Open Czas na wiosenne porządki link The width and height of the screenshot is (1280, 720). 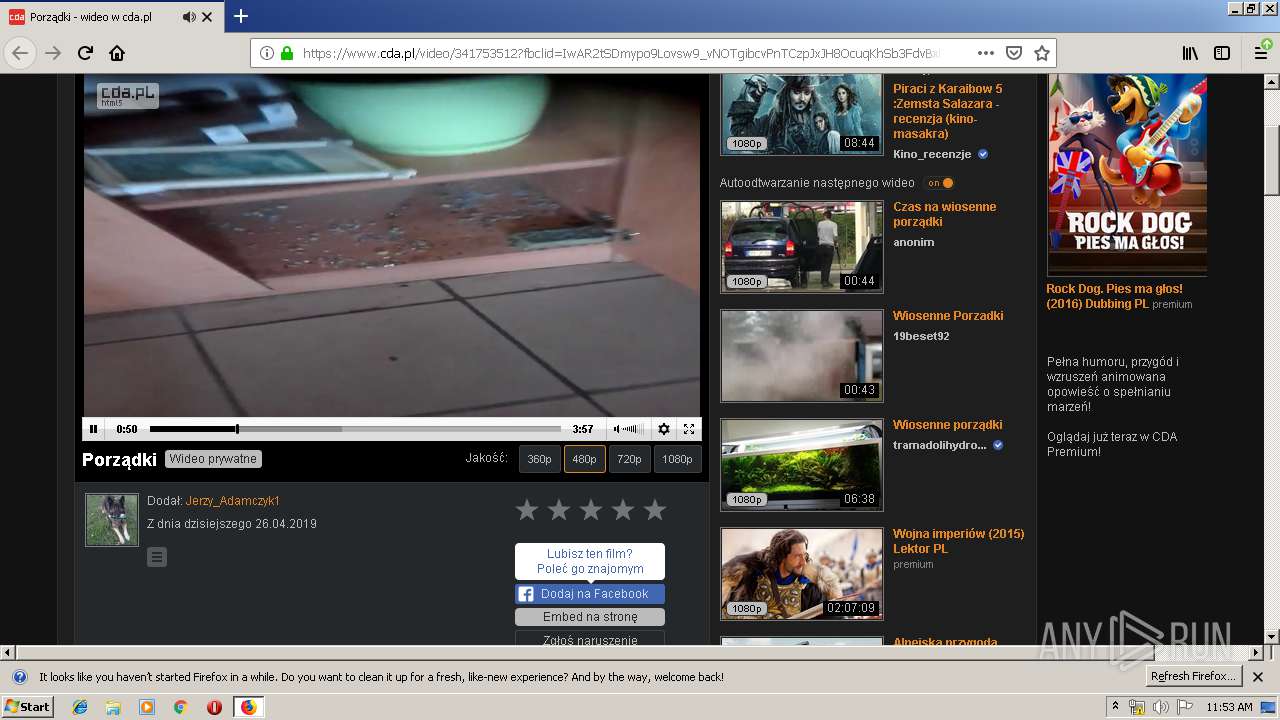tap(944, 214)
